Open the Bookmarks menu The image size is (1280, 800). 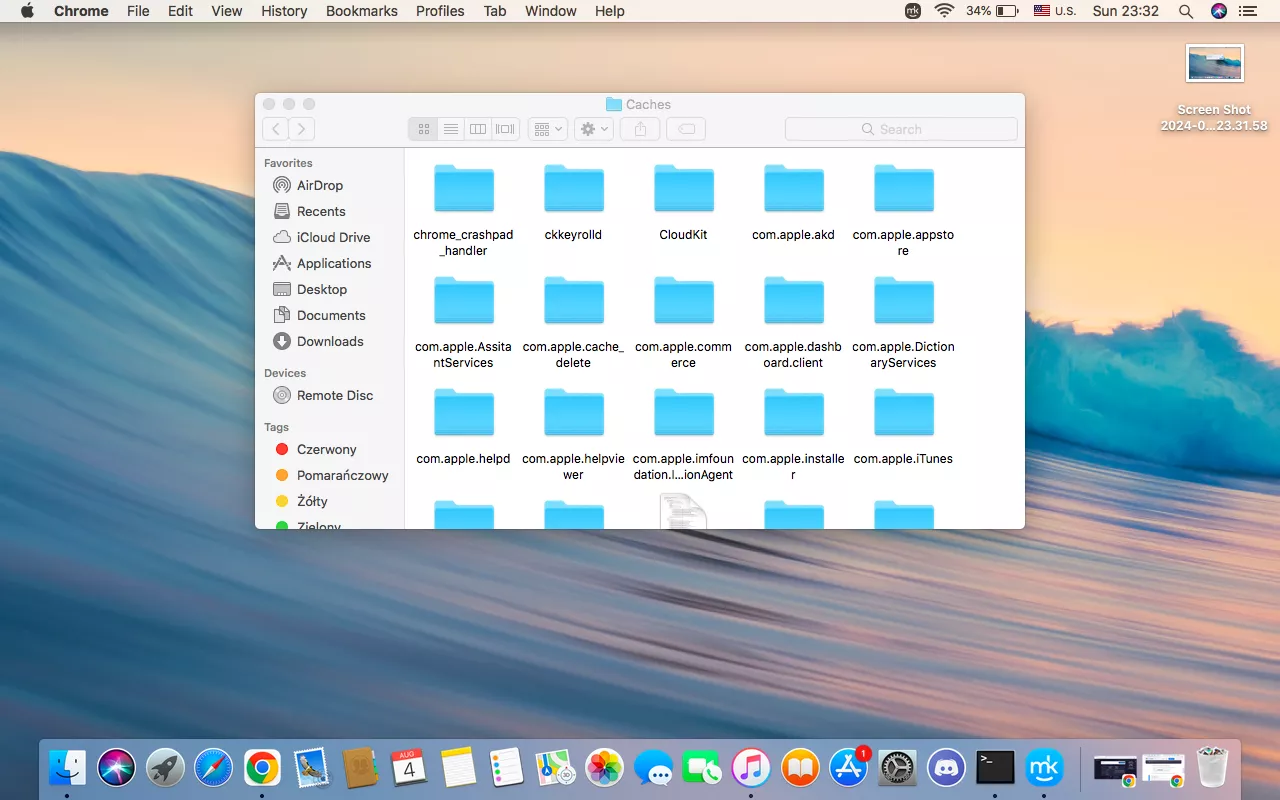[x=362, y=11]
